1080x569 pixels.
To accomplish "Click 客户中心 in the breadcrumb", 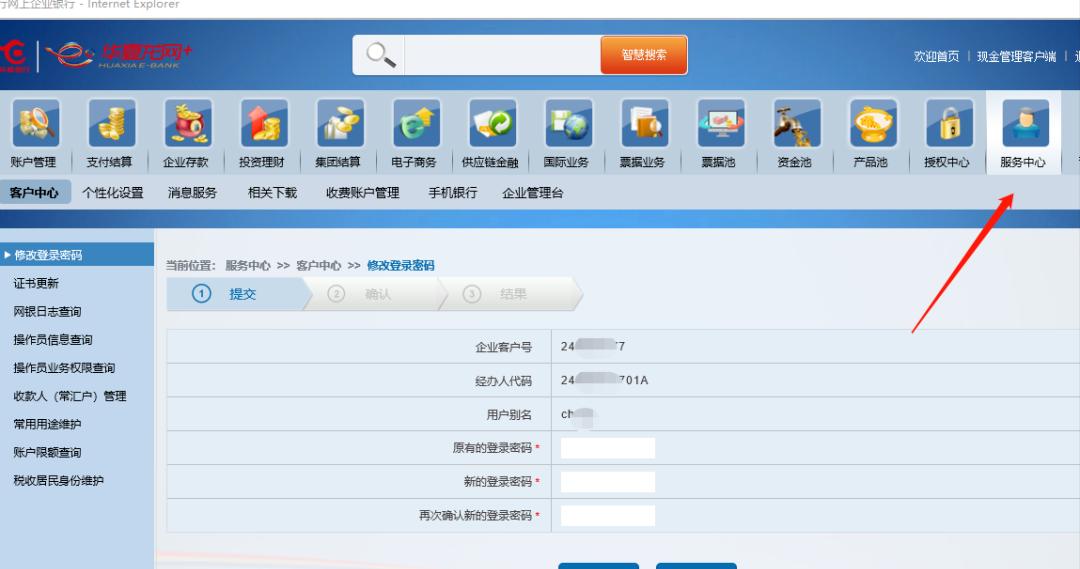I will tap(319, 266).
